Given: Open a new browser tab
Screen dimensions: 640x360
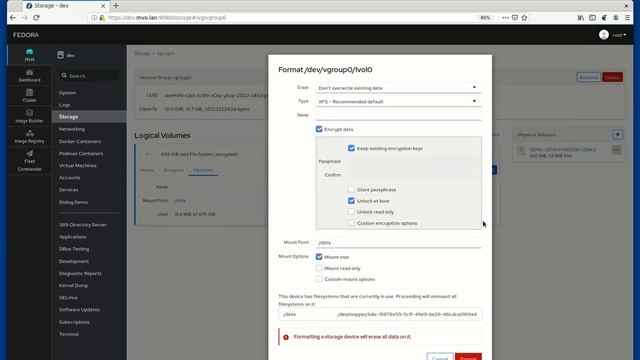Looking at the screenshot, I should [x=116, y=6].
